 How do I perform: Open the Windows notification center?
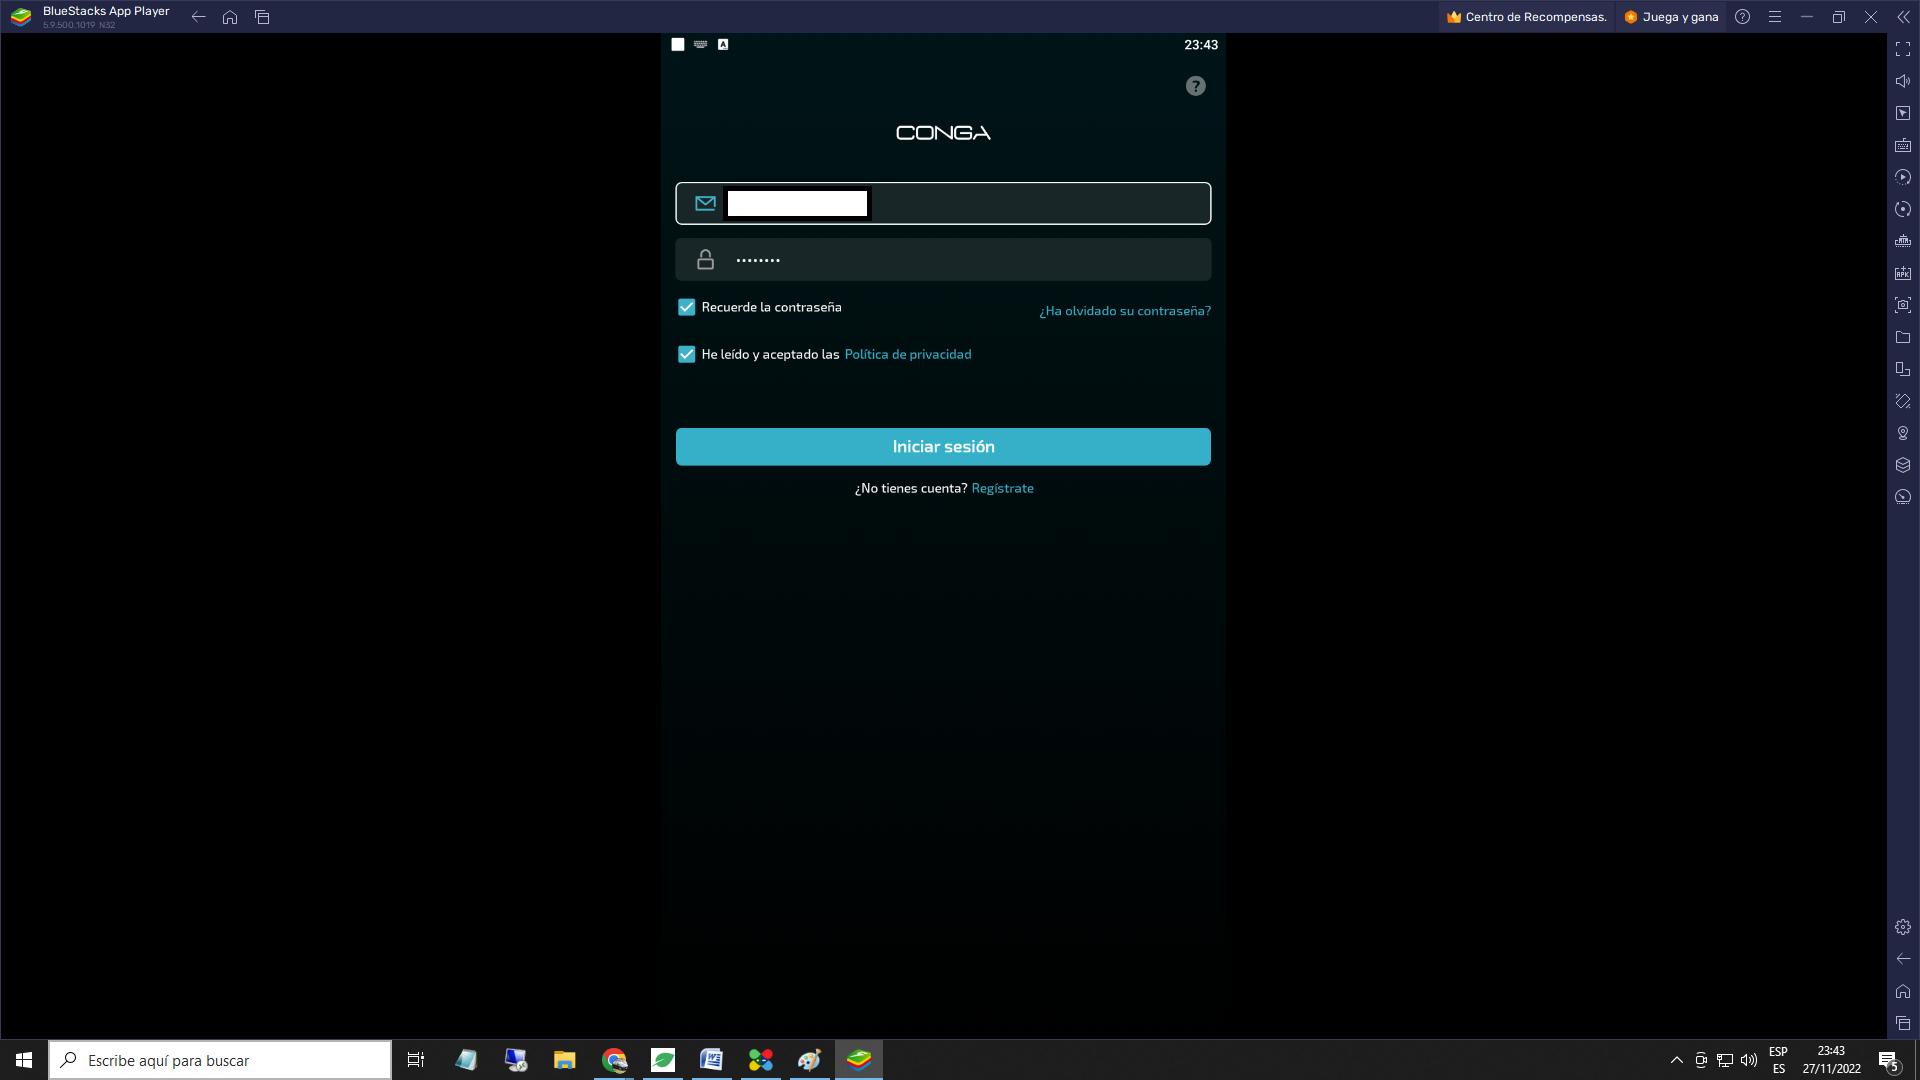[1888, 1060]
